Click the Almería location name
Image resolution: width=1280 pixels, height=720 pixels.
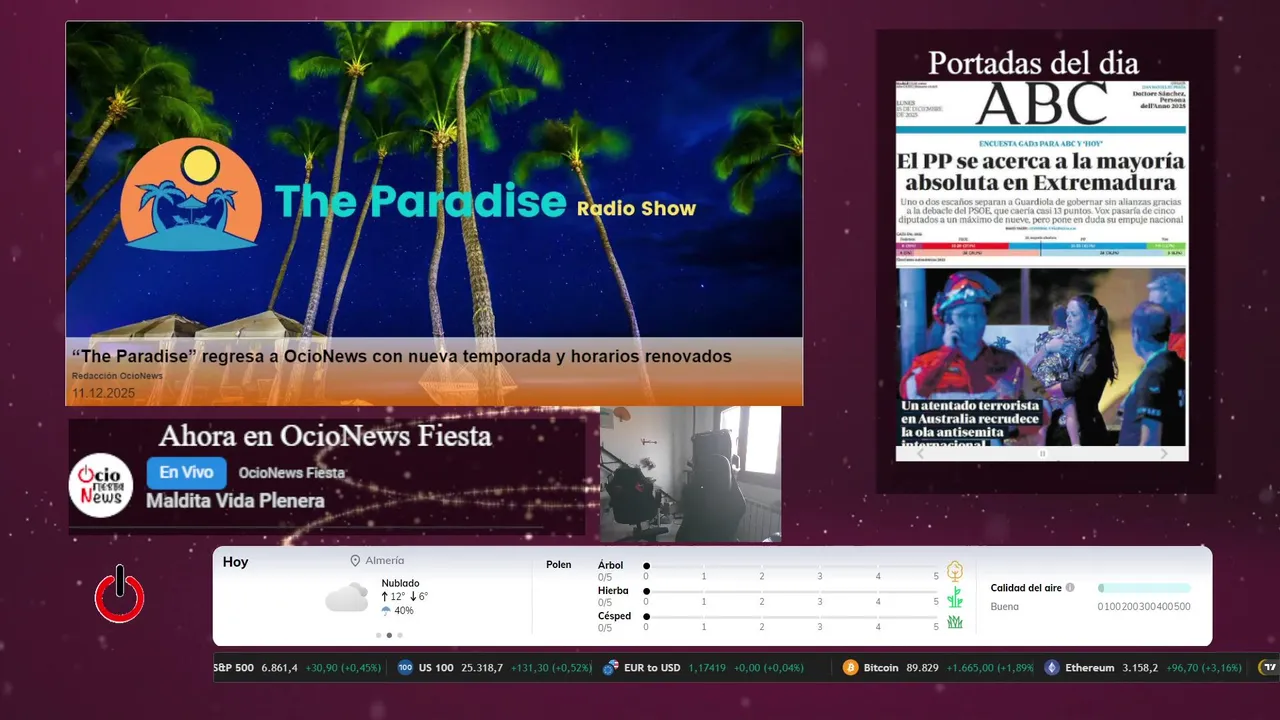pyautogui.click(x=385, y=561)
